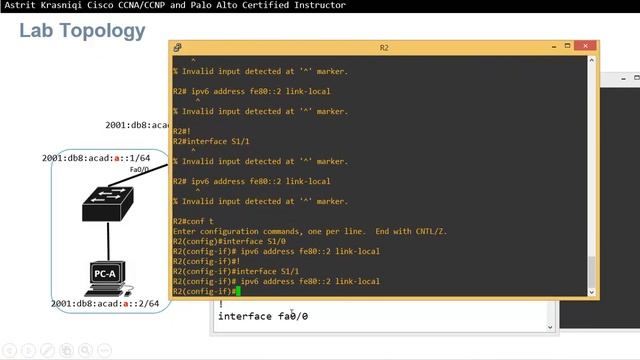
Task: Click the R2 terminal scrollbar thumb
Action: click(591, 272)
